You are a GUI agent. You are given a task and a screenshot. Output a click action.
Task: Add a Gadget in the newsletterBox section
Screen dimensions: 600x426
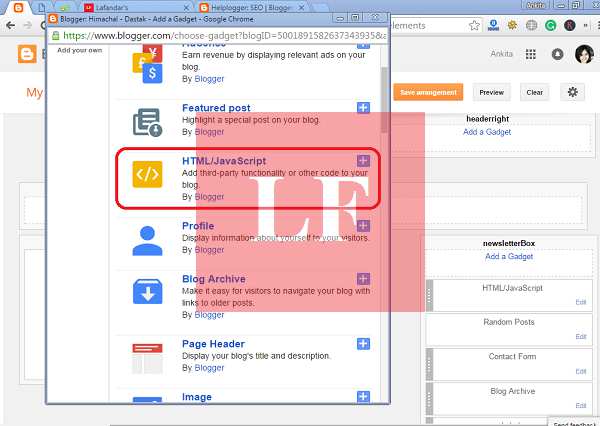tap(509, 256)
